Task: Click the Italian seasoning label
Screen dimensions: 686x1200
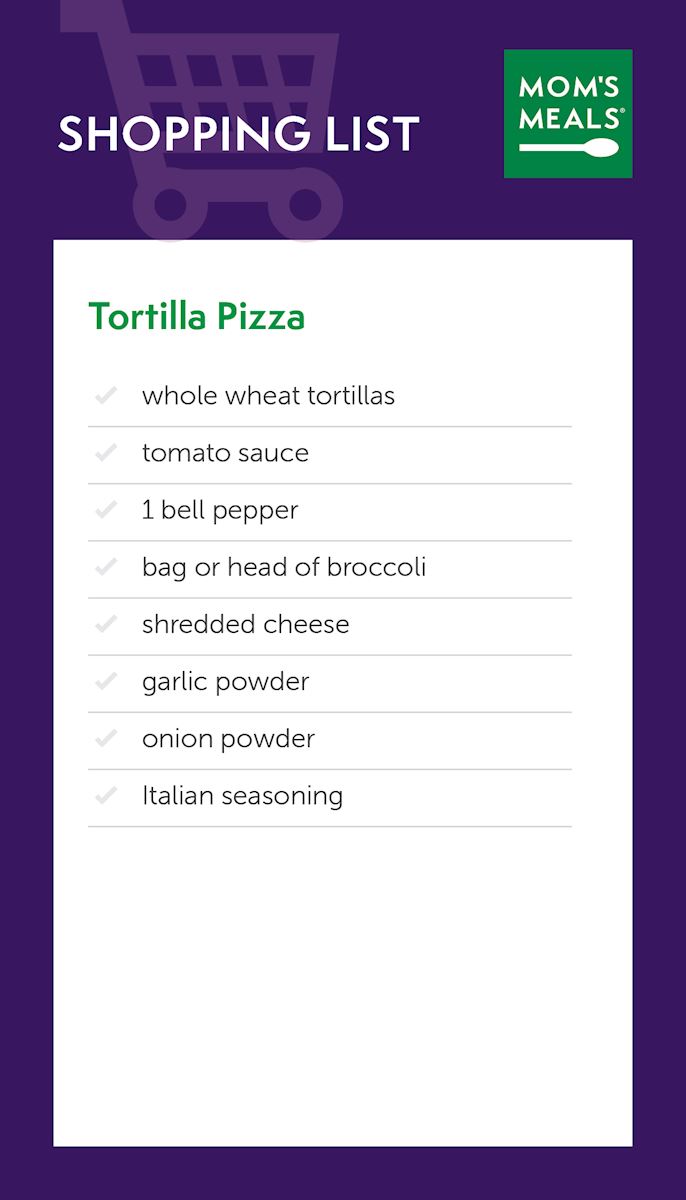Action: click(242, 796)
